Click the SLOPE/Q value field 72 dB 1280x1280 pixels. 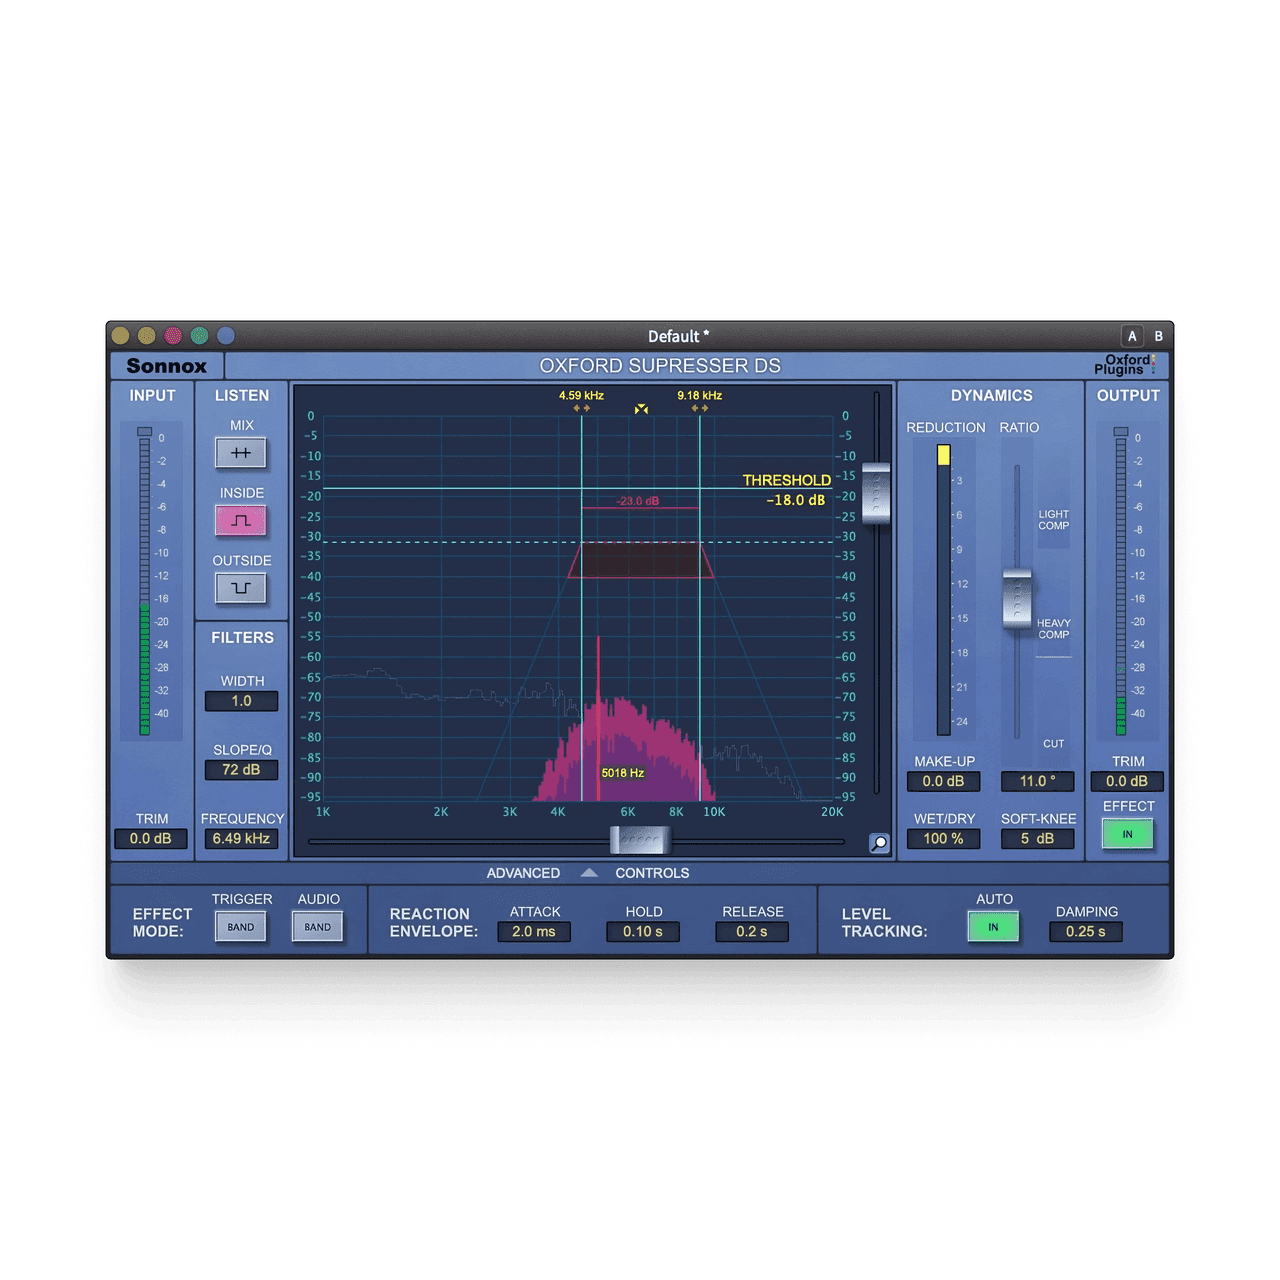coord(241,770)
